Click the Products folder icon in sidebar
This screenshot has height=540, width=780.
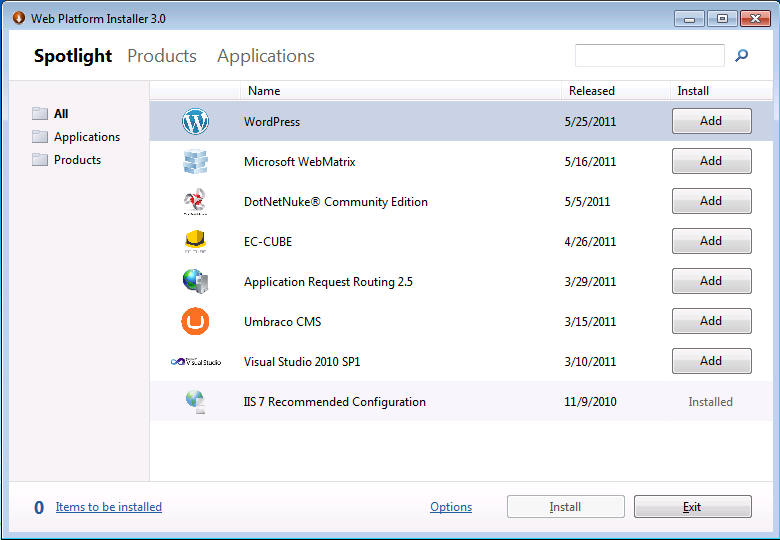40,160
